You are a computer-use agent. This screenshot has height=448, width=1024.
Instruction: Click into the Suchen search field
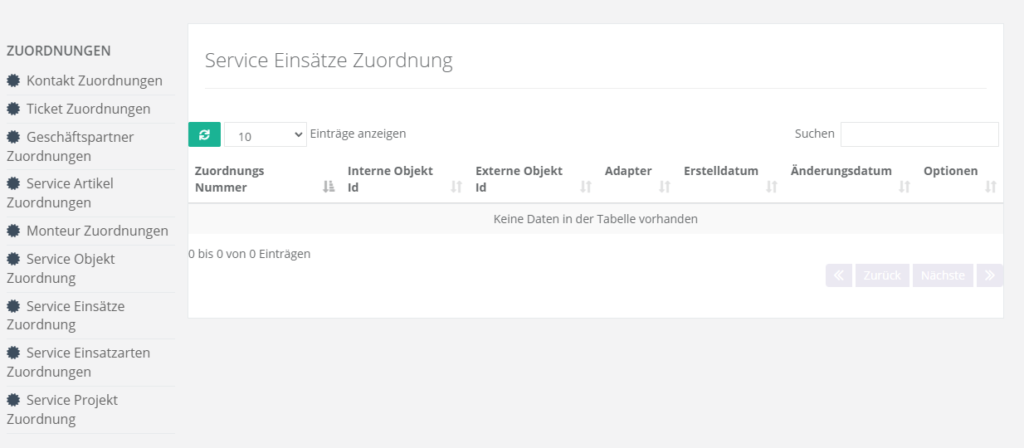[919, 134]
